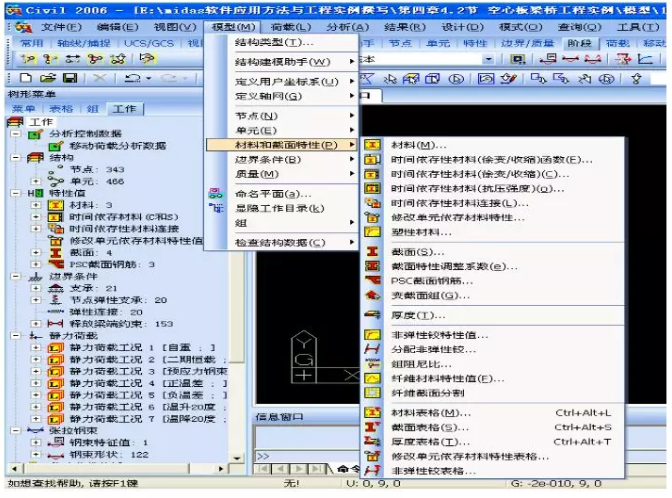This screenshot has height=498, width=672.
Task: Open the 边界条件(B) submenu
Action: tap(282, 159)
